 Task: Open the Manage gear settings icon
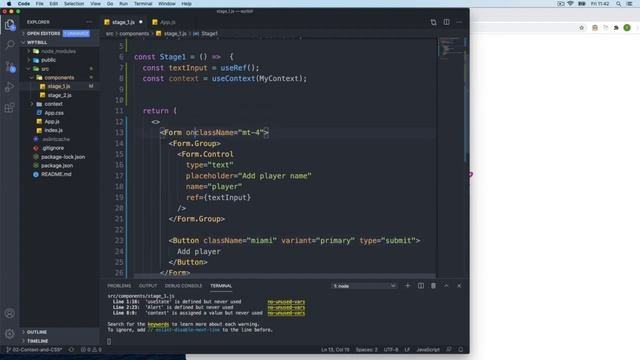point(10,334)
